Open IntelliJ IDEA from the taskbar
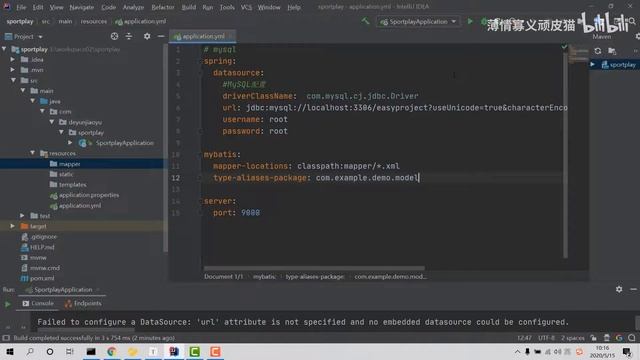Image resolution: width=640 pixels, height=360 pixels. click(x=174, y=352)
